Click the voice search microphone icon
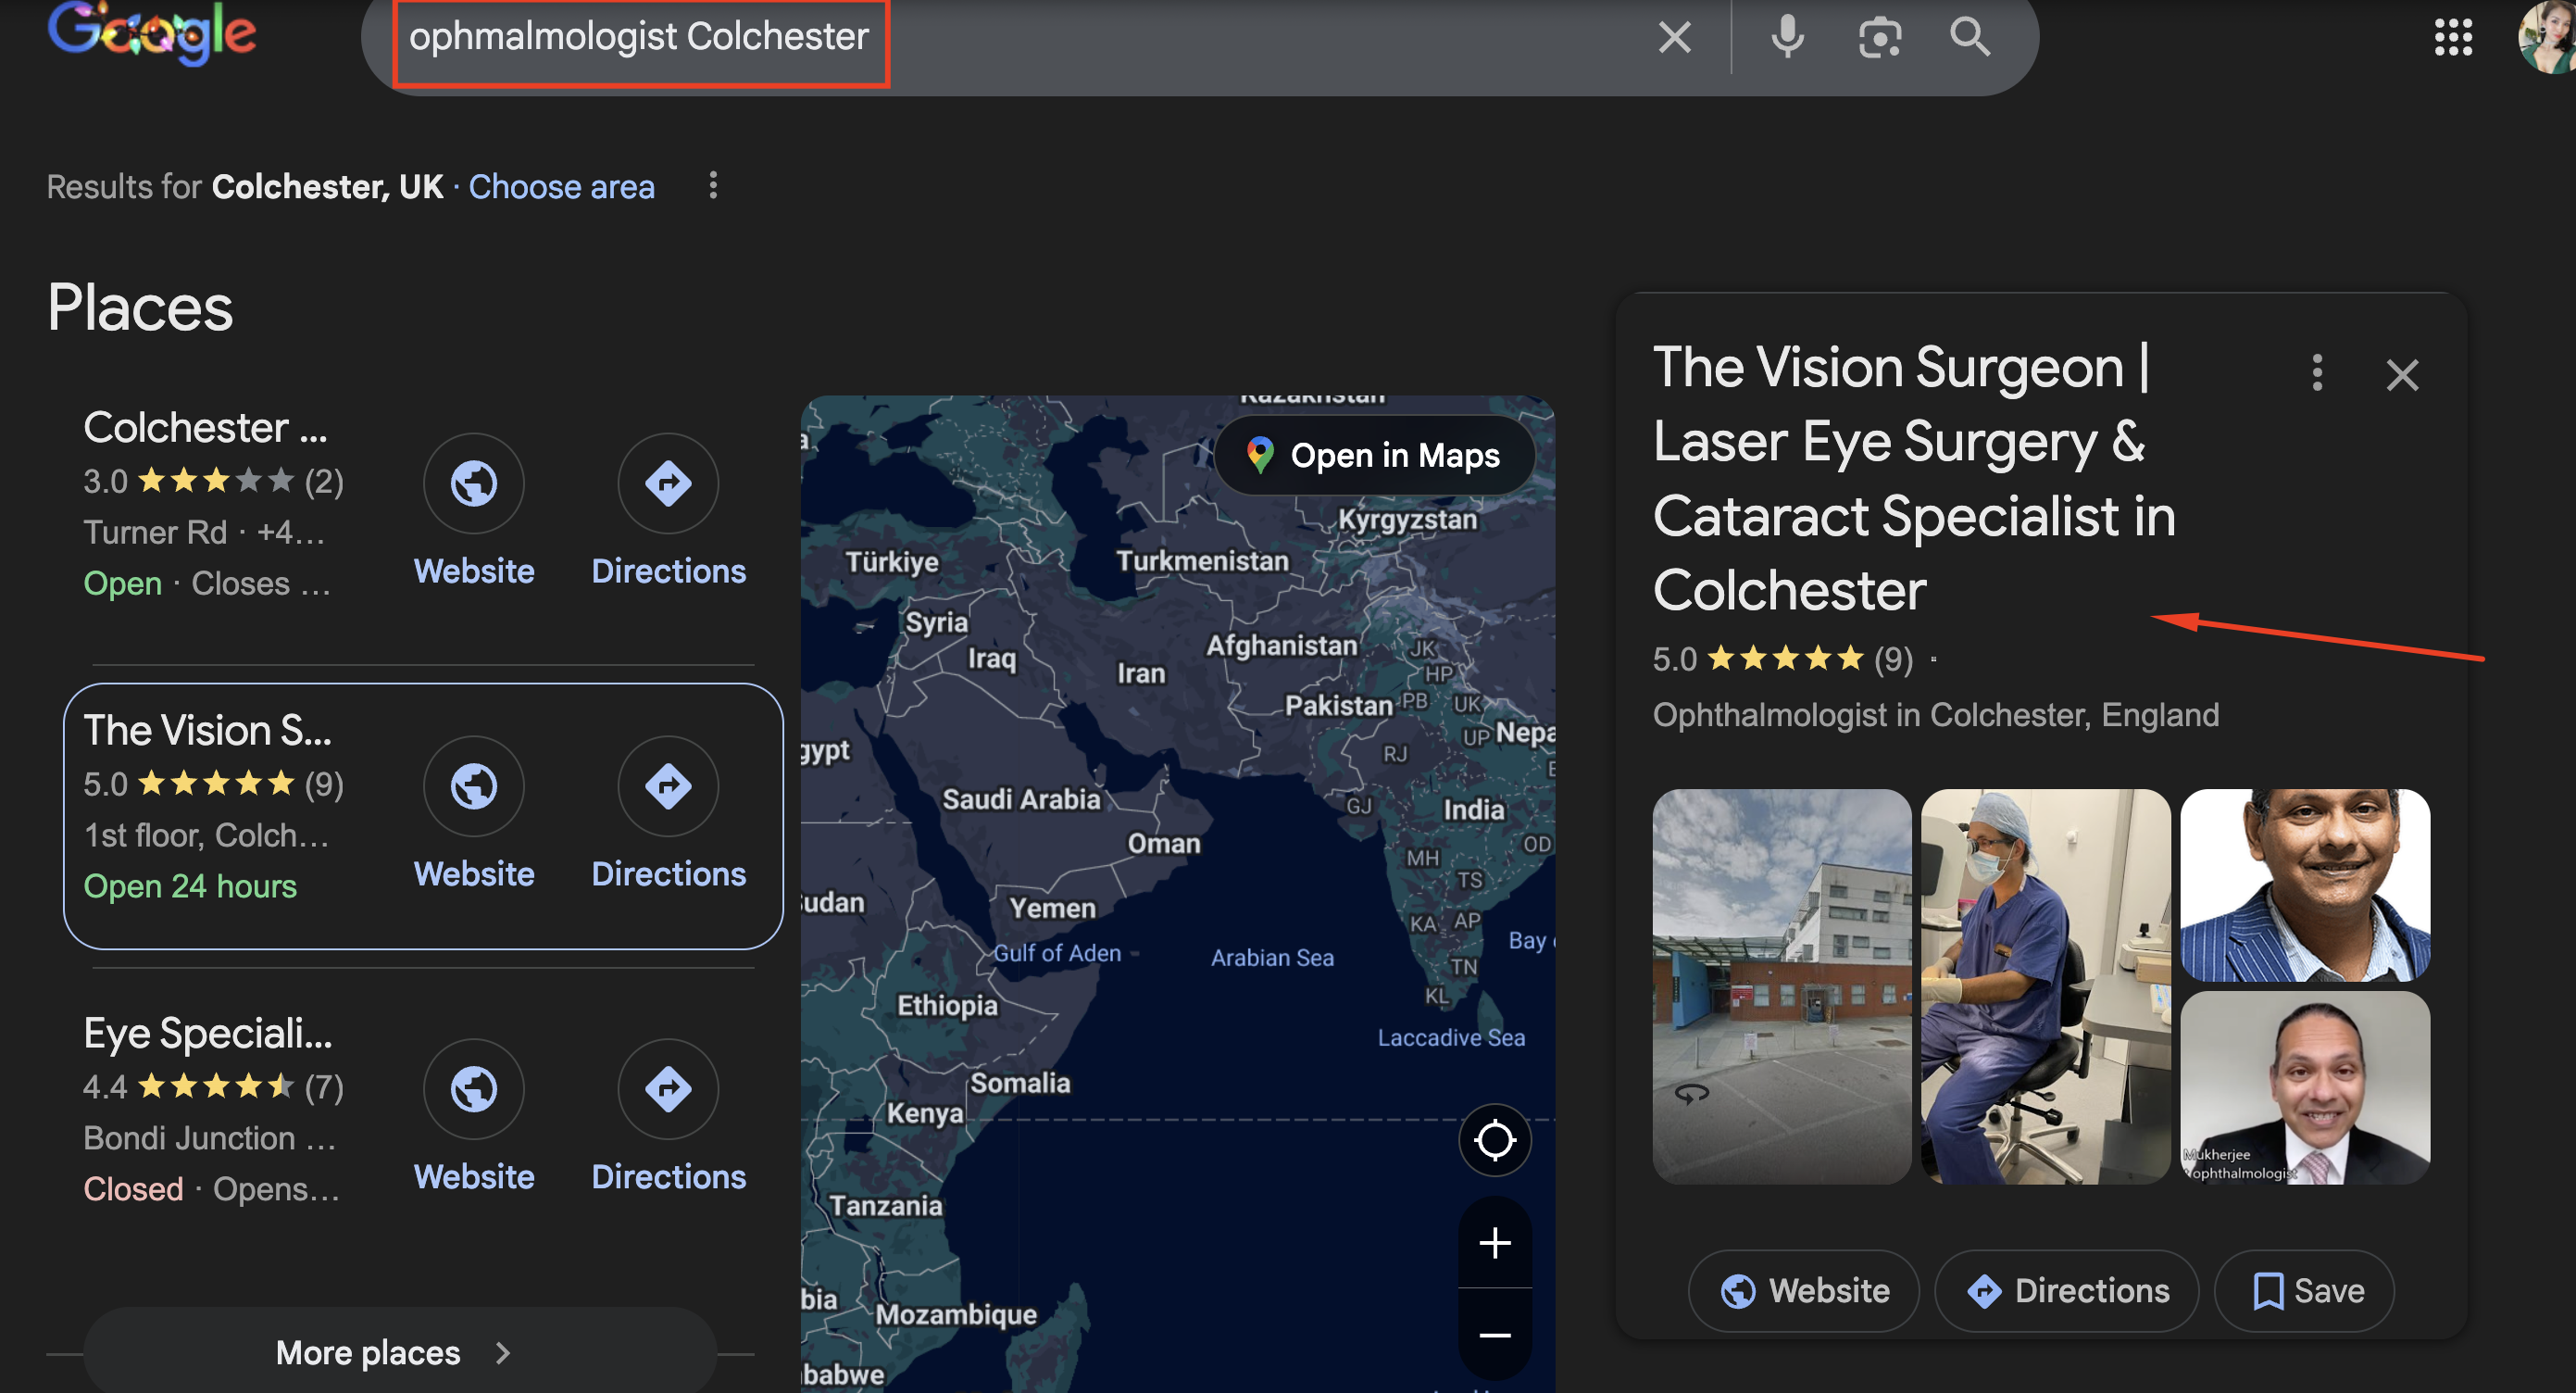Viewport: 2576px width, 1393px height. [1787, 37]
